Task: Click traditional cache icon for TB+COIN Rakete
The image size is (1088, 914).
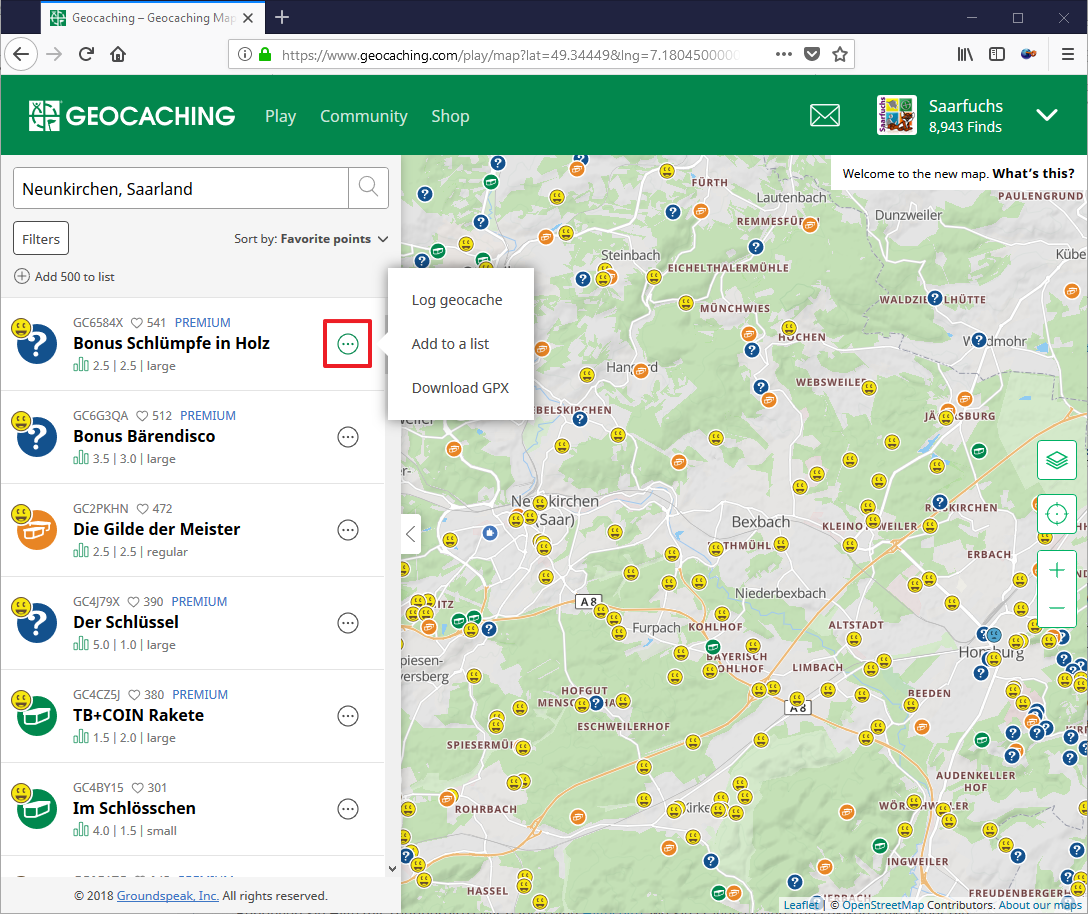Action: (x=37, y=716)
